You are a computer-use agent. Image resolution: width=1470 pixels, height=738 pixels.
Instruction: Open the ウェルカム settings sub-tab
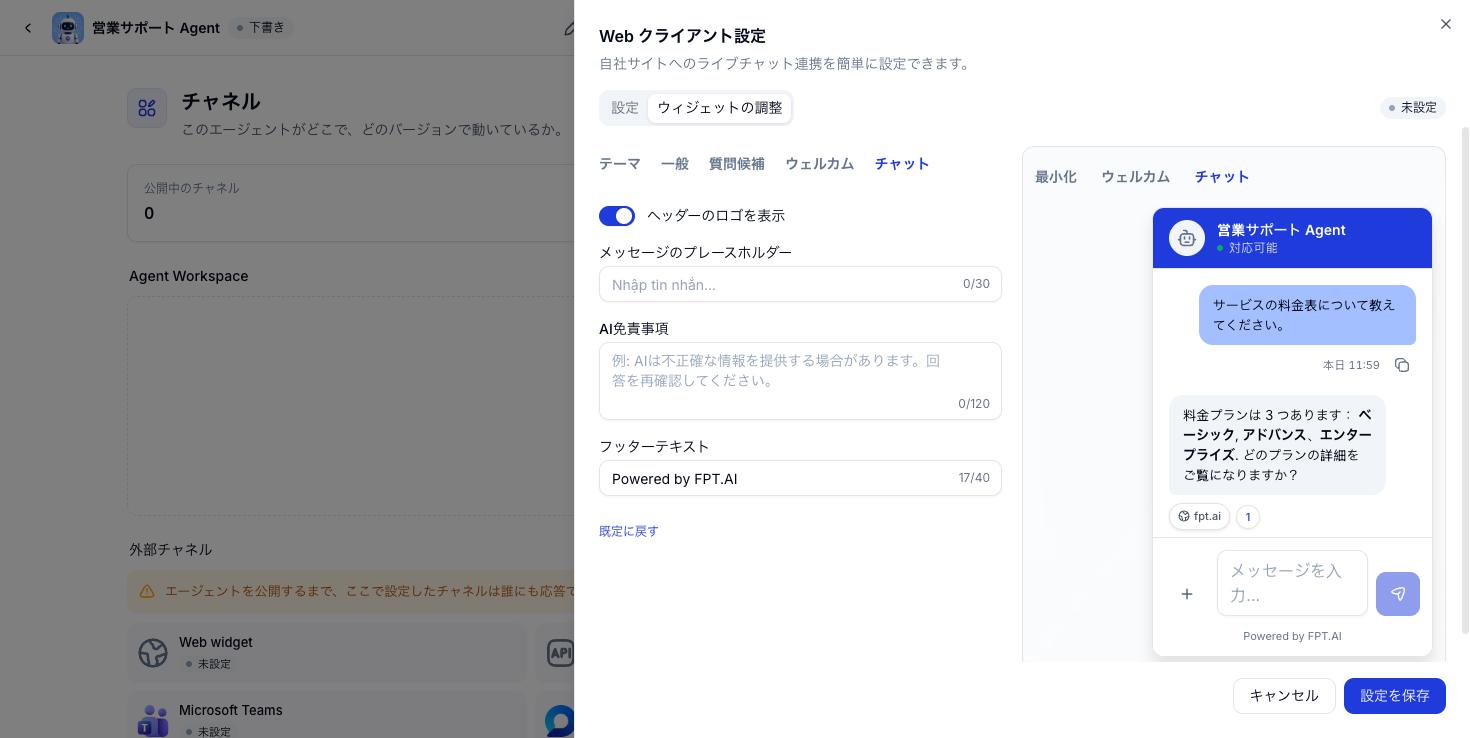[x=819, y=163]
